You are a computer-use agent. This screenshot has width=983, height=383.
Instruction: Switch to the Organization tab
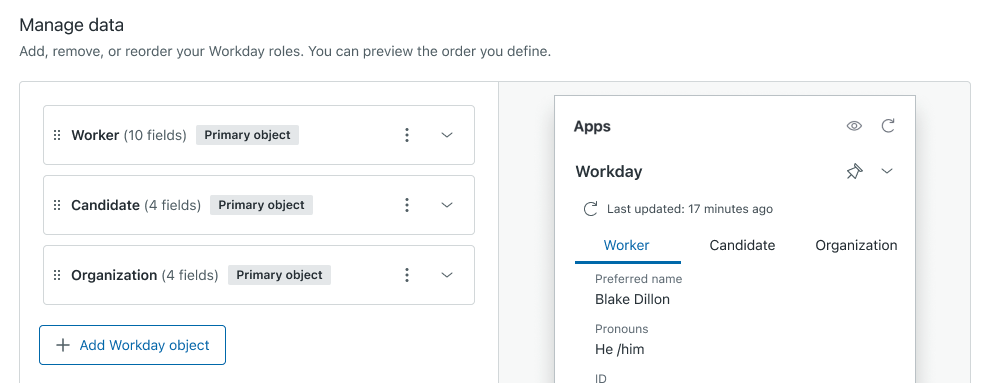pyautogui.click(x=856, y=245)
